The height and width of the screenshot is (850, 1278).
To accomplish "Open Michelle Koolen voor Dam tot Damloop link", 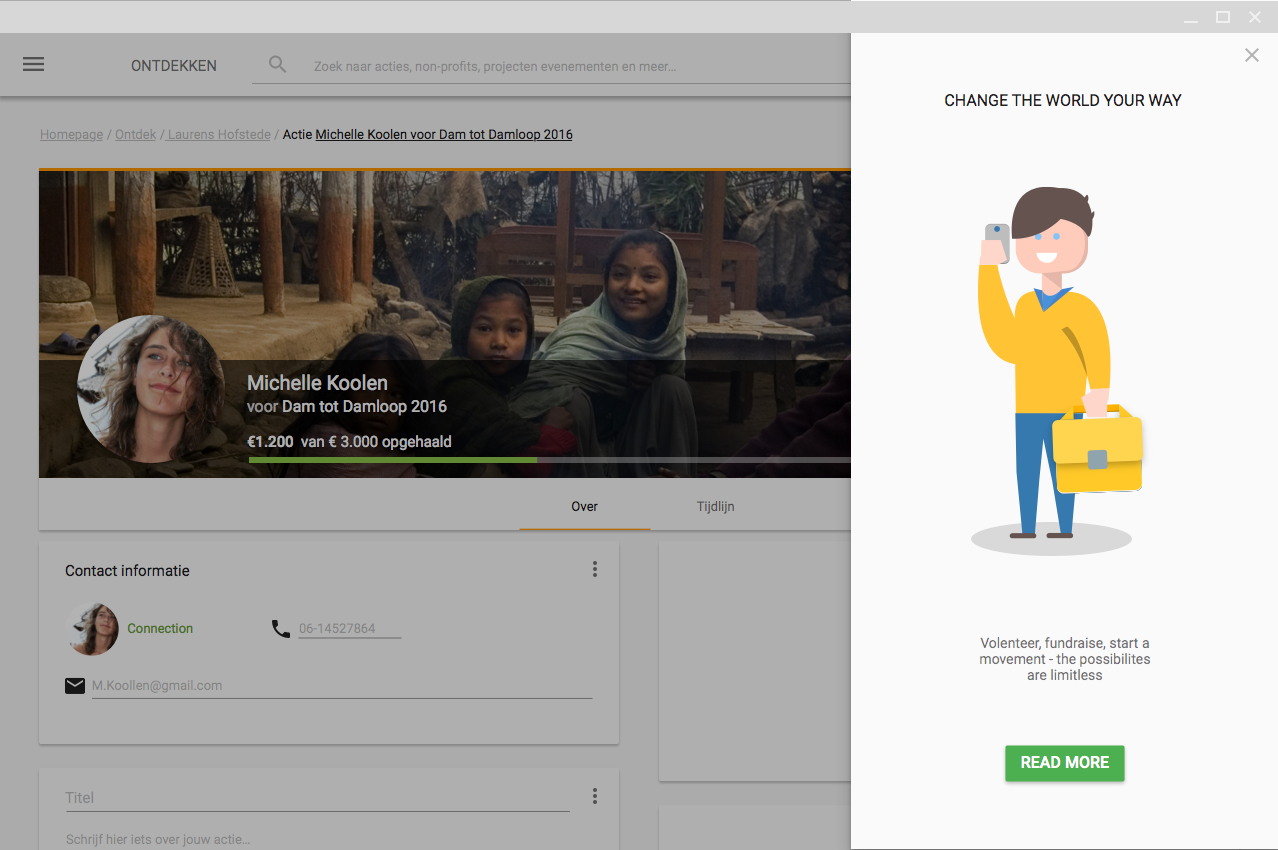I will click(444, 134).
